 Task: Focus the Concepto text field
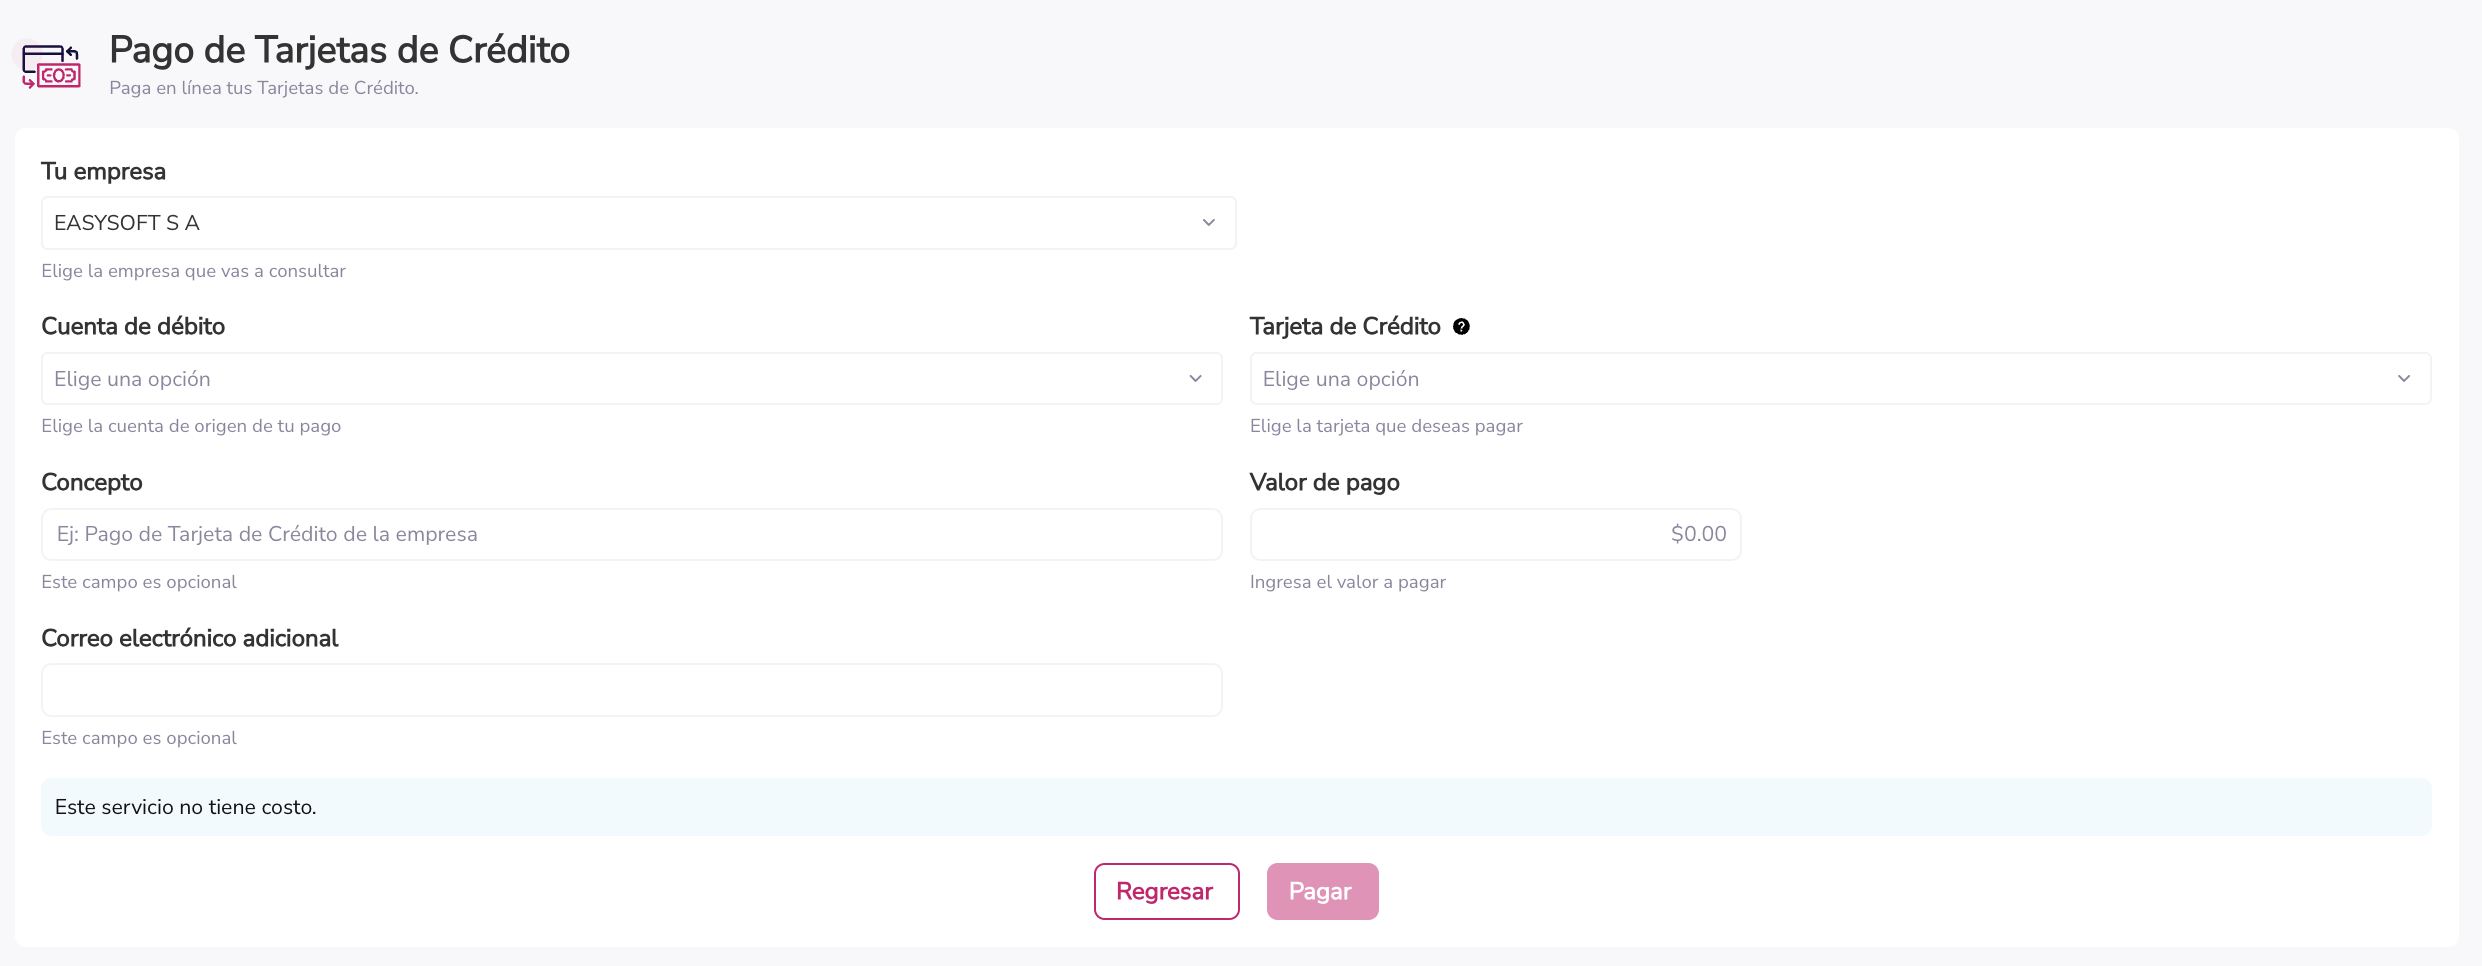point(631,534)
